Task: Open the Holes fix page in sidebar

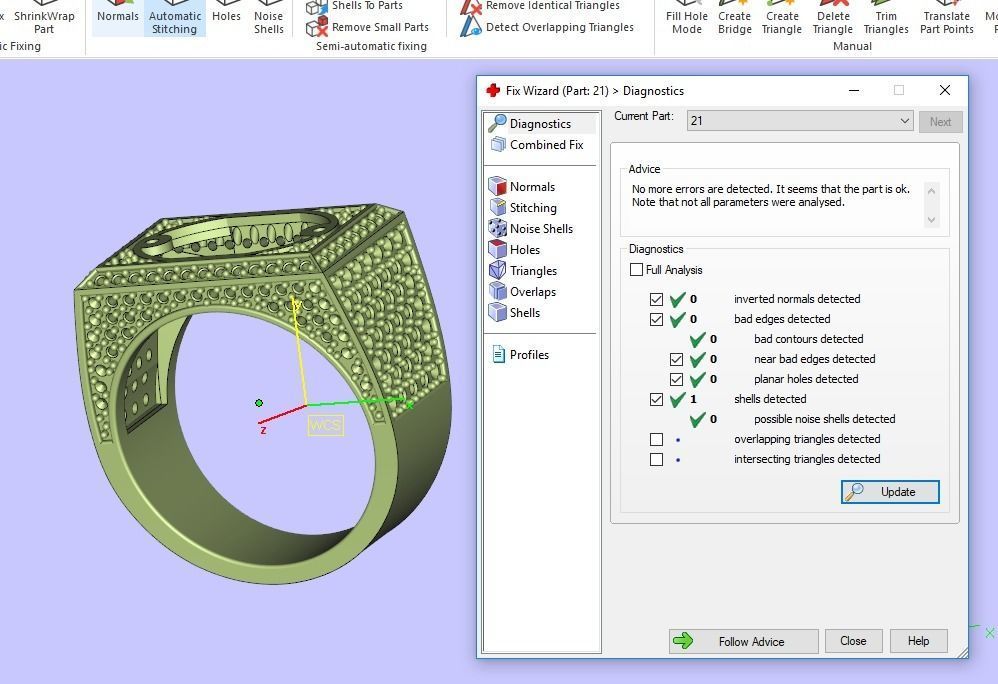Action: tap(514, 249)
